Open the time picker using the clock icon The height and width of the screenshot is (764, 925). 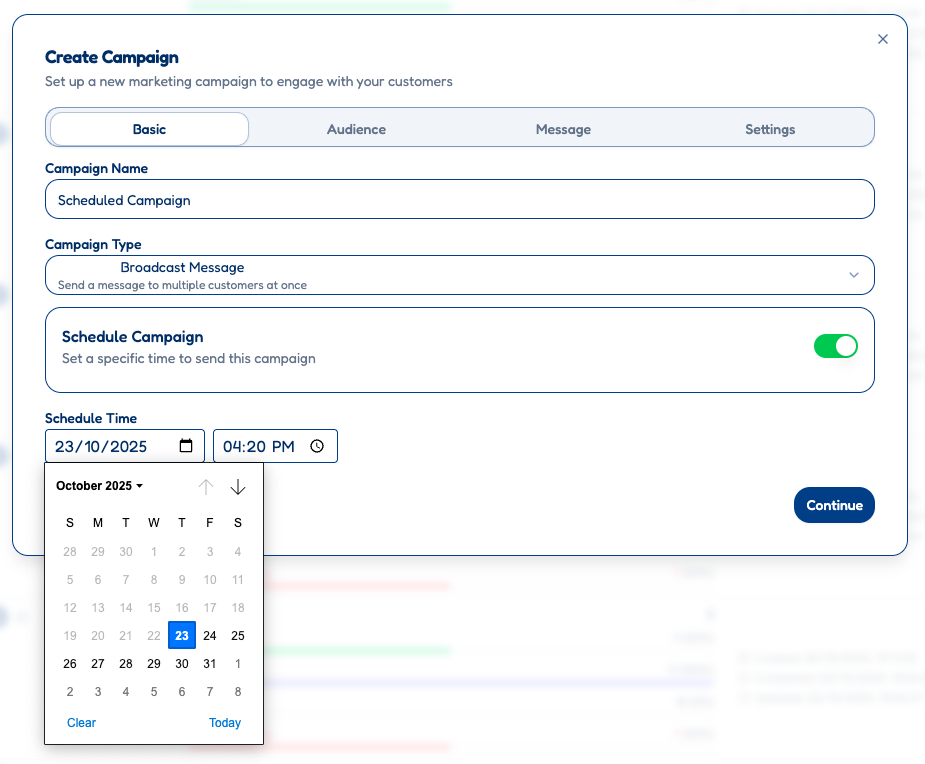point(317,446)
